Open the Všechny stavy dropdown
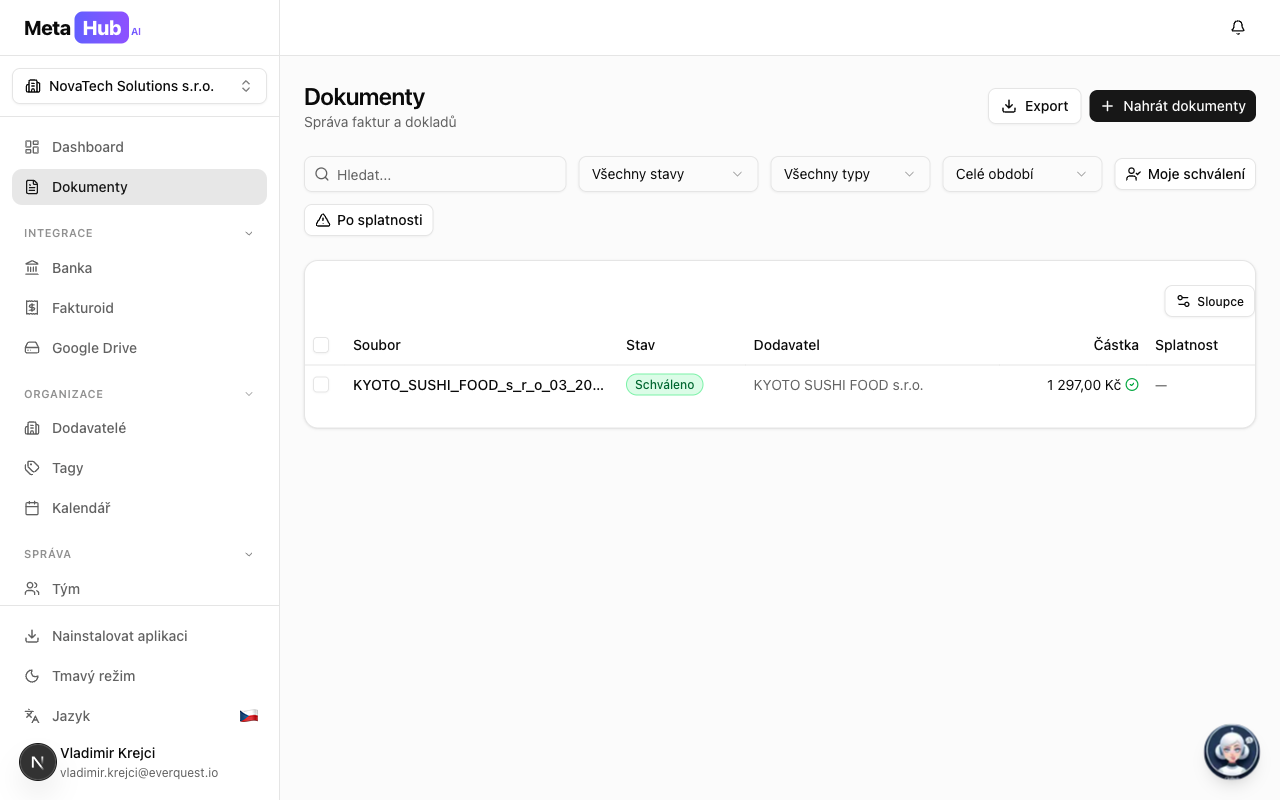Screen dimensions: 1280x800 (667, 174)
